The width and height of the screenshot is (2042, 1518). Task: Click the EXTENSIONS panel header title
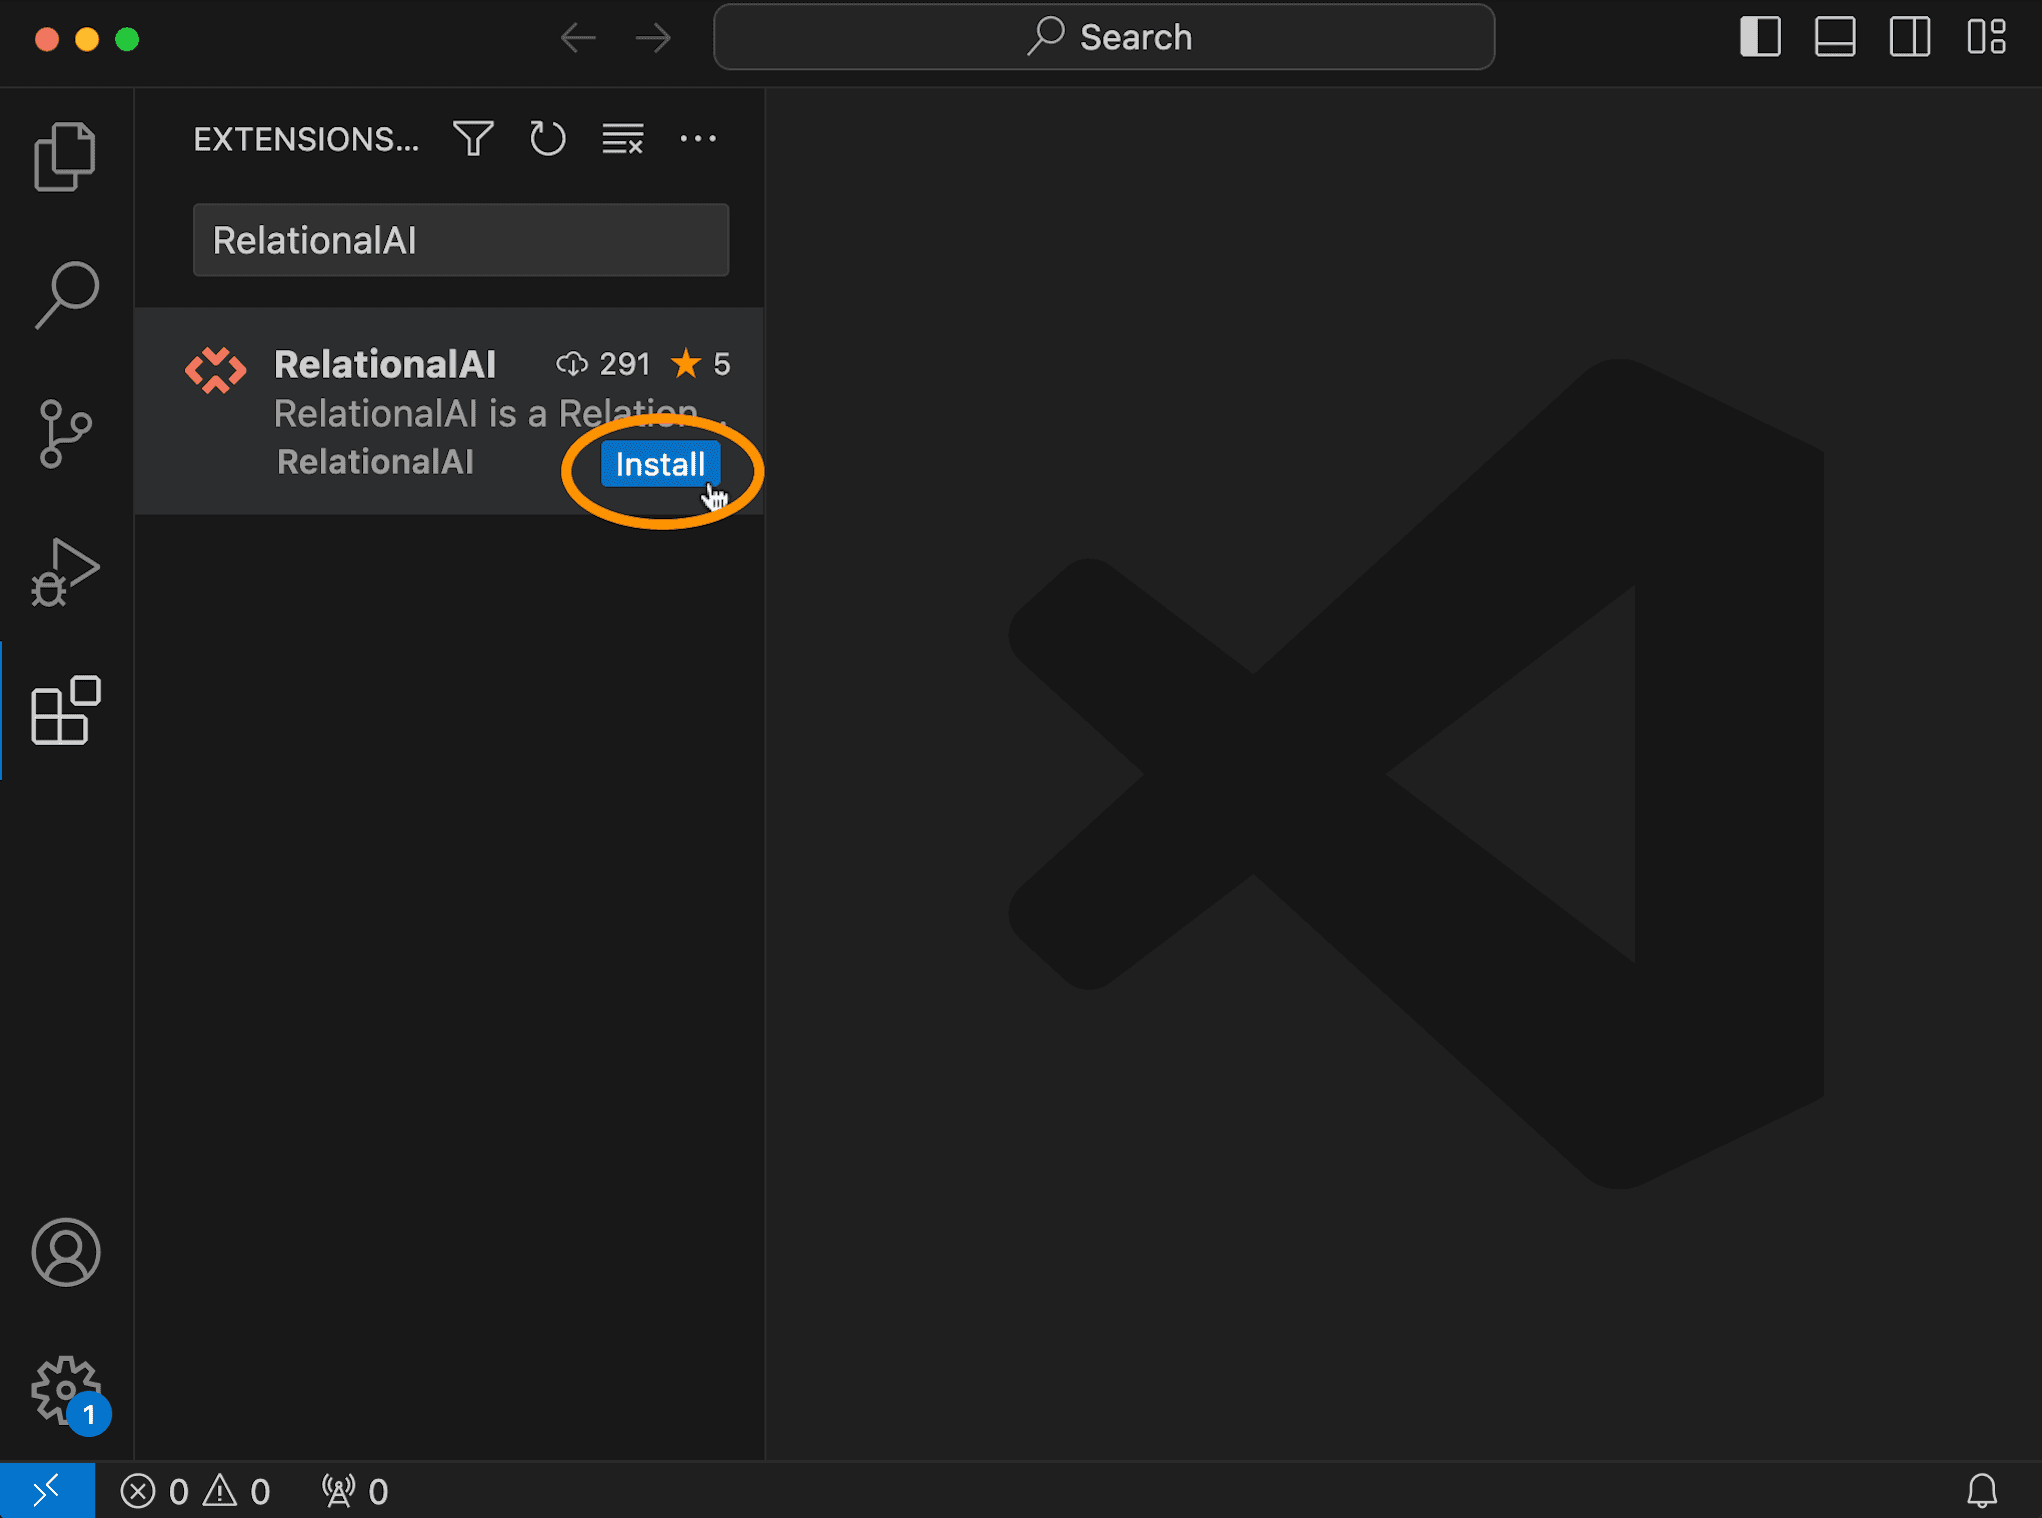click(x=306, y=139)
